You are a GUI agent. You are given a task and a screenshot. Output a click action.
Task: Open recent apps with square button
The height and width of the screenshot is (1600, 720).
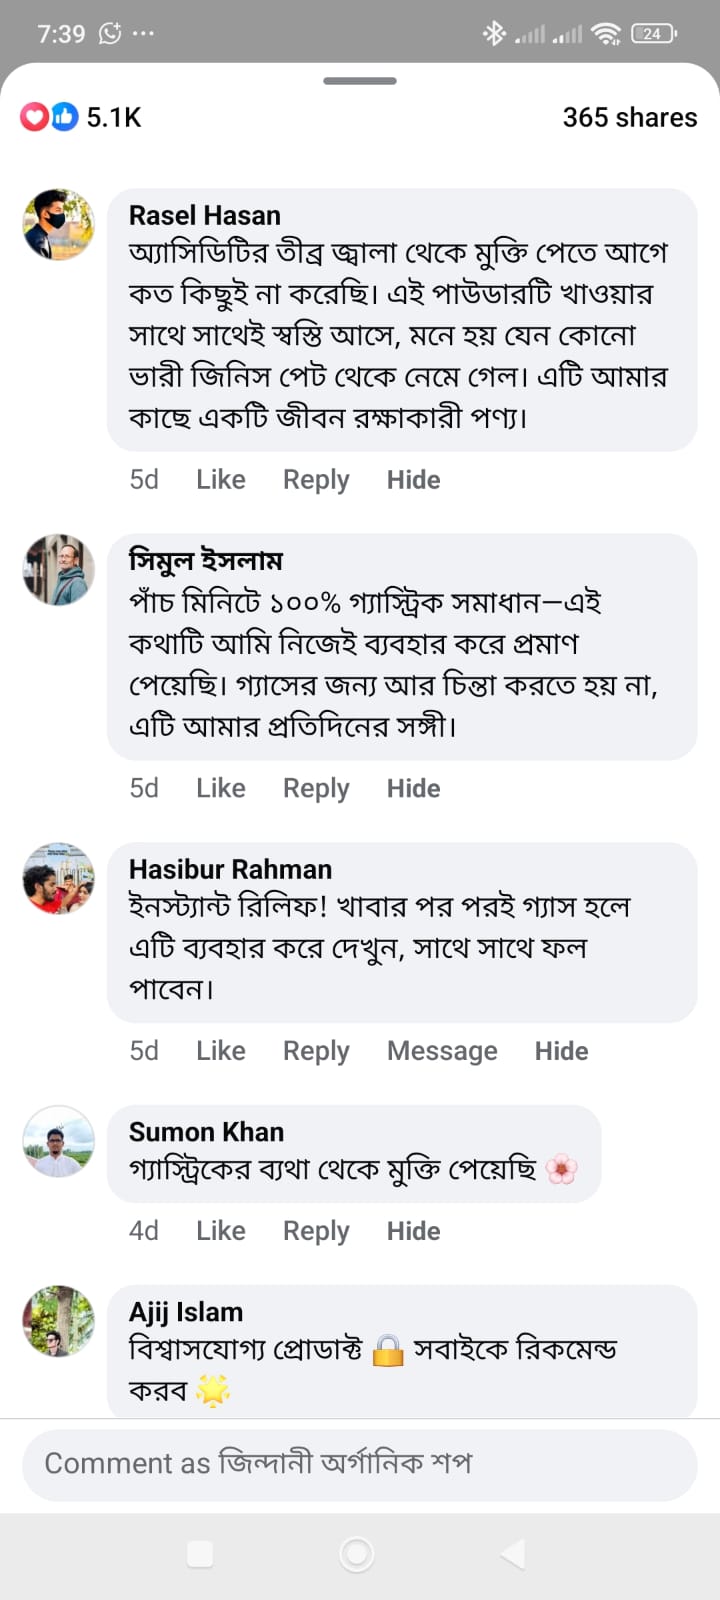point(200,1553)
